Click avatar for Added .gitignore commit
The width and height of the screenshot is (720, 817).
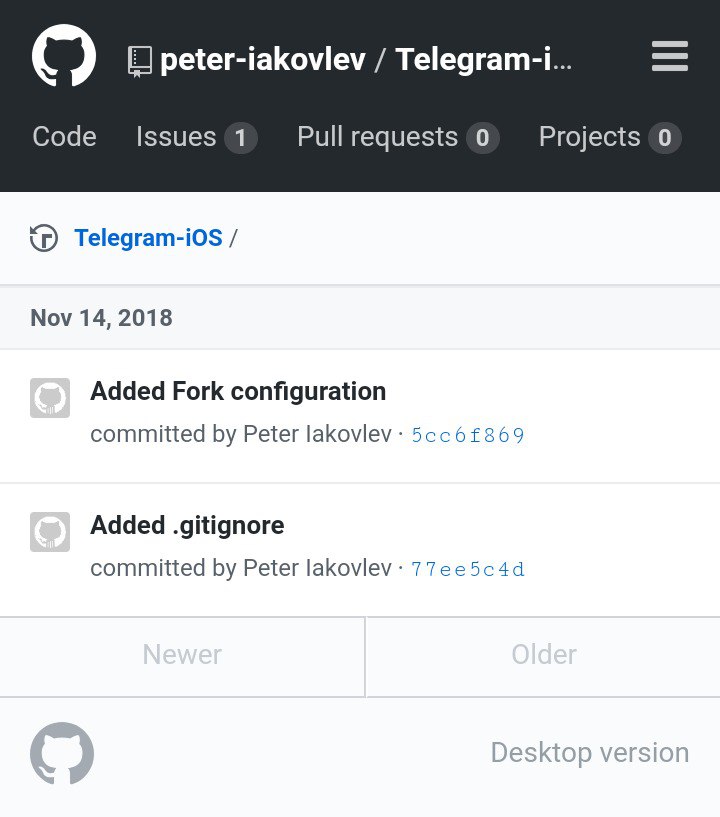(50, 532)
